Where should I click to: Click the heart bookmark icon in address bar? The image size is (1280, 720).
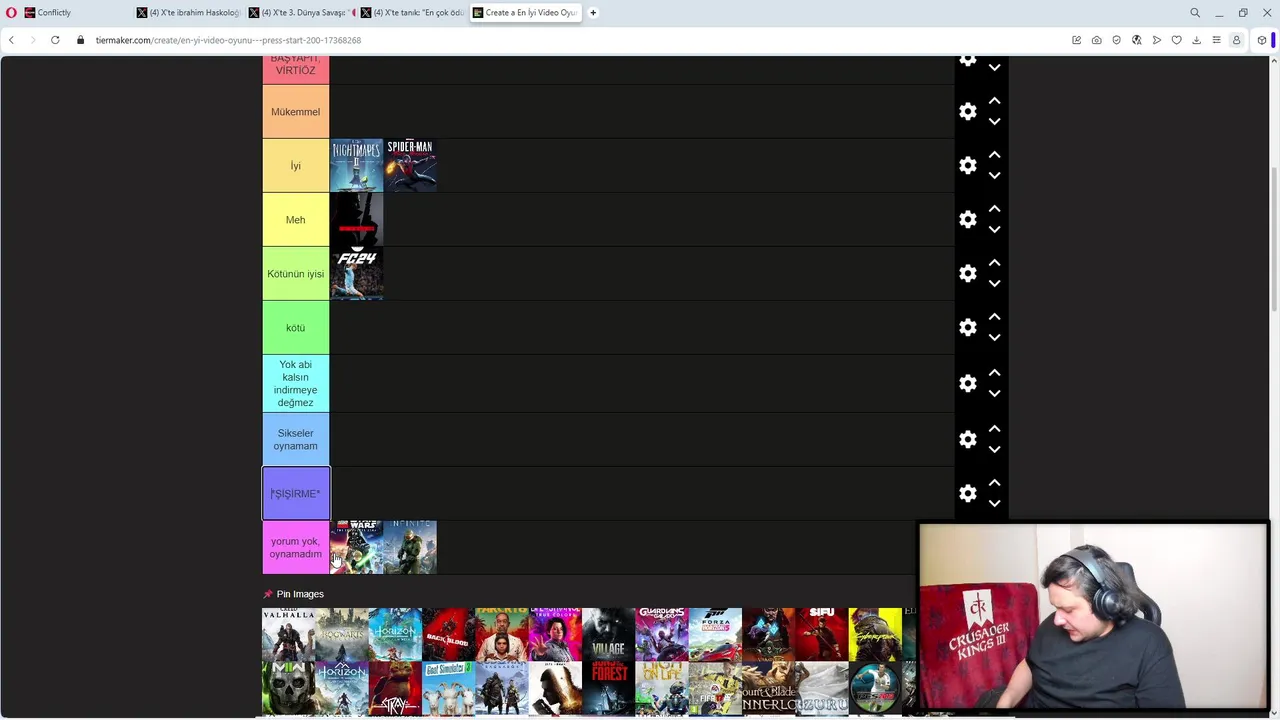(1176, 40)
